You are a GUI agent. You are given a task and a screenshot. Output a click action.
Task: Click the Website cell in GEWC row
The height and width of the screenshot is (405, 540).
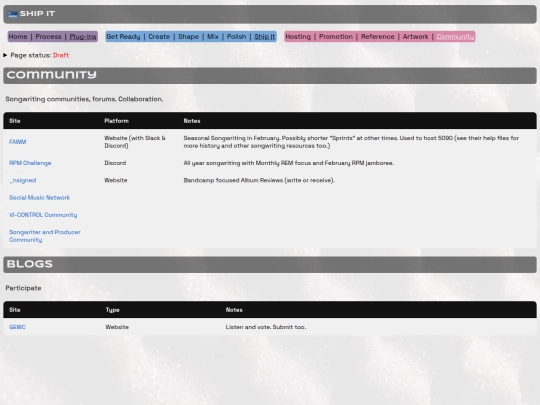tap(117, 327)
